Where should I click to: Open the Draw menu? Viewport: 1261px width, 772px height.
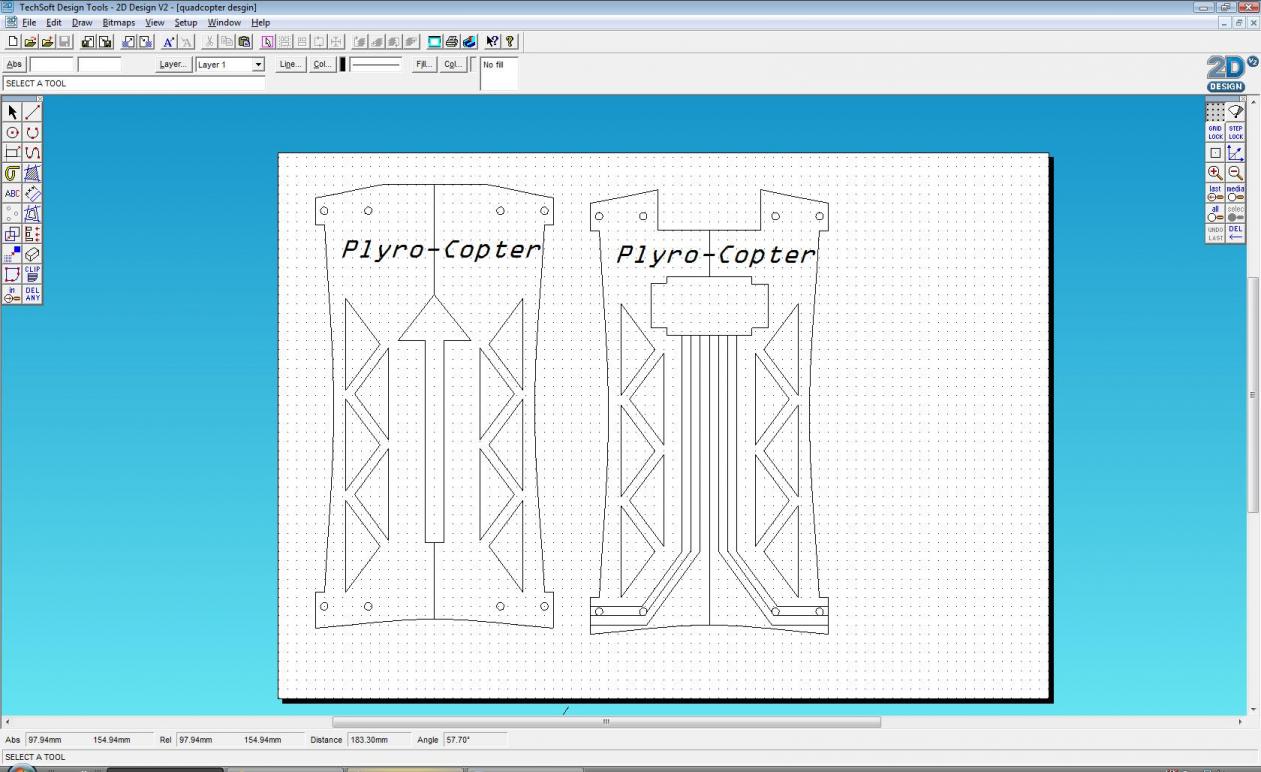click(82, 22)
